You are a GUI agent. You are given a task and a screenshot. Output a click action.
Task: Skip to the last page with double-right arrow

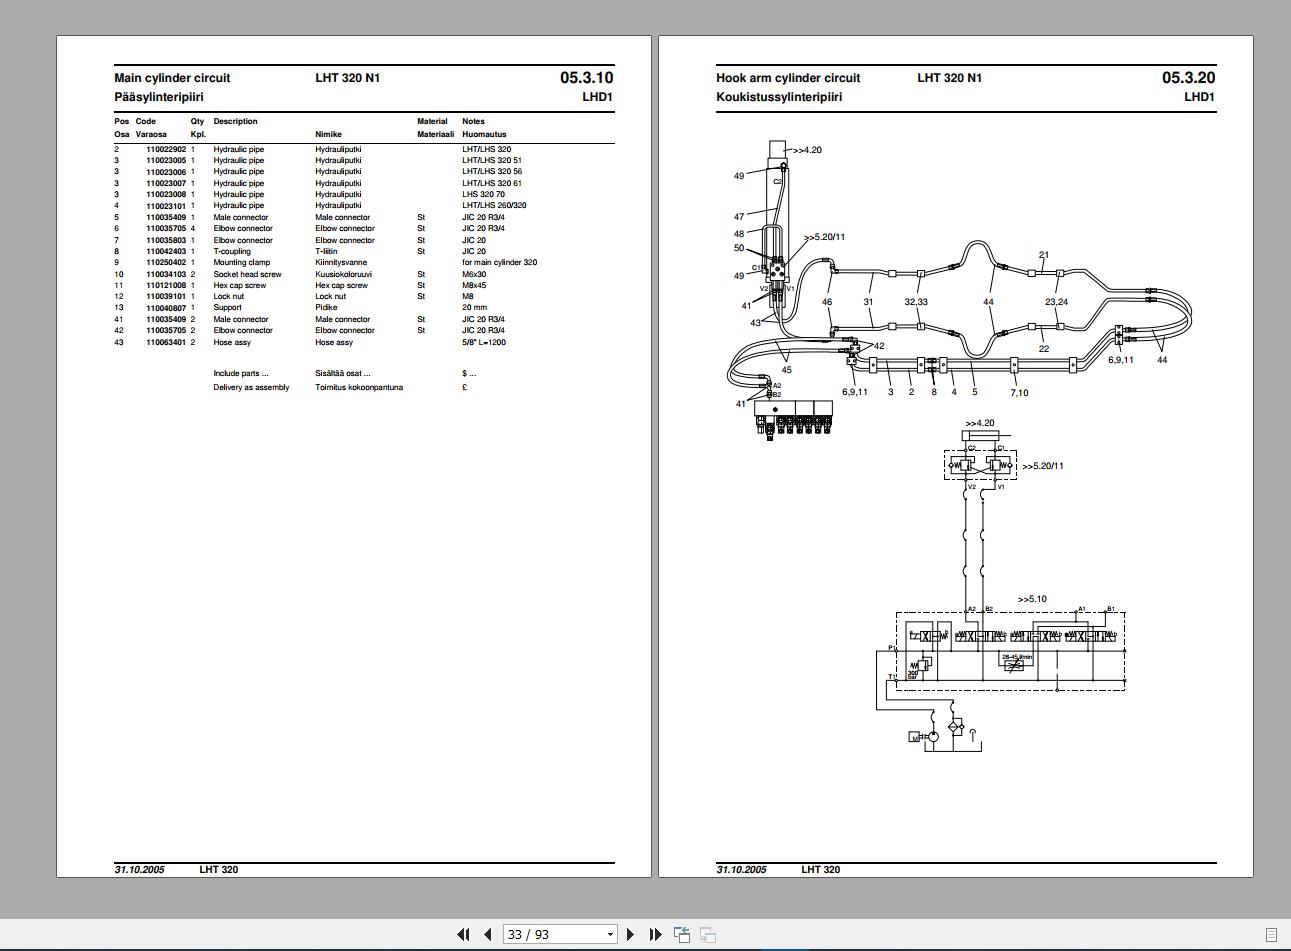coord(654,933)
